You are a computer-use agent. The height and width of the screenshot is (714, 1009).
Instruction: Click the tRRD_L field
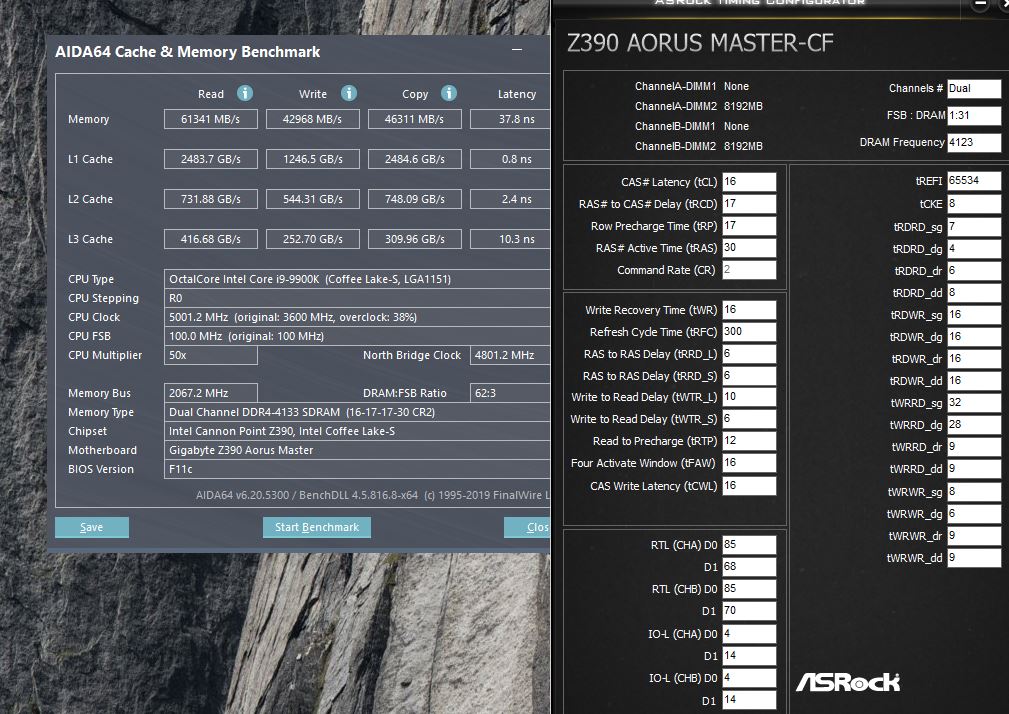(749, 354)
